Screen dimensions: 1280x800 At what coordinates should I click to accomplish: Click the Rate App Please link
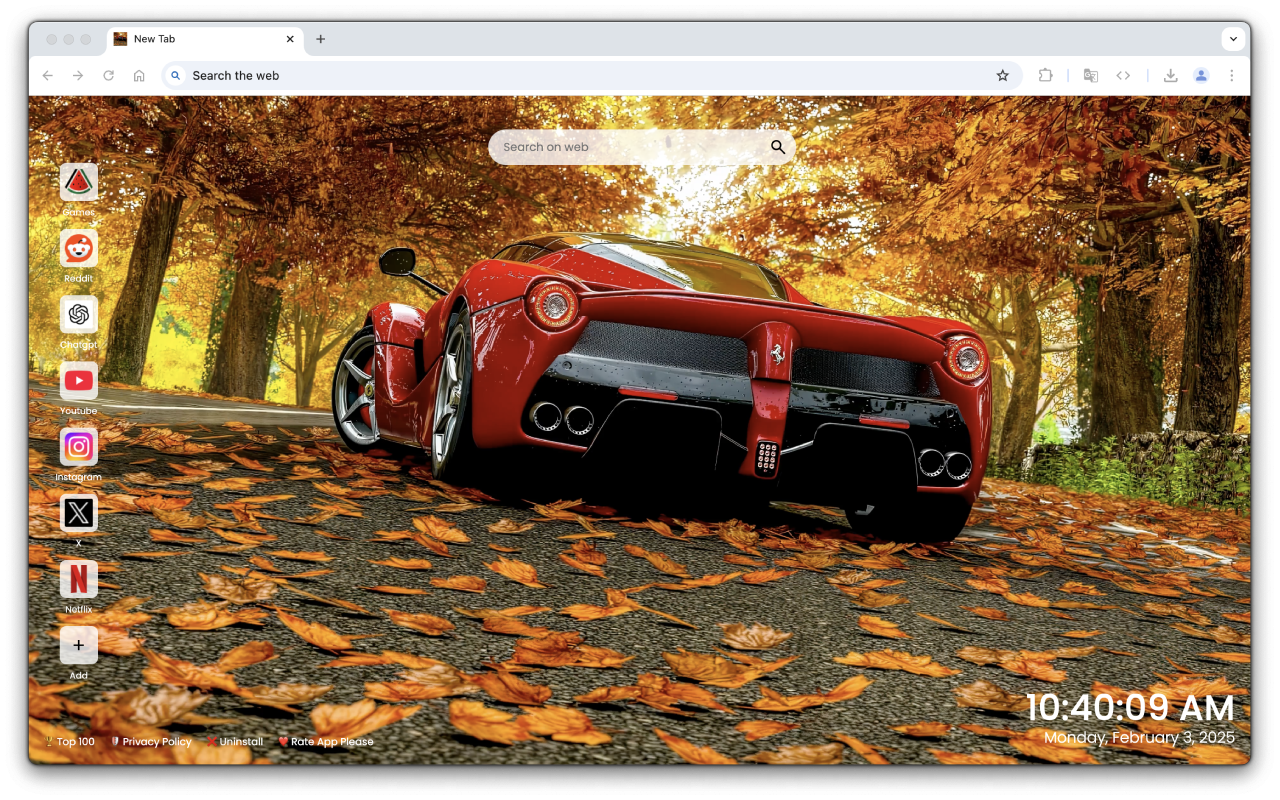[x=326, y=742]
